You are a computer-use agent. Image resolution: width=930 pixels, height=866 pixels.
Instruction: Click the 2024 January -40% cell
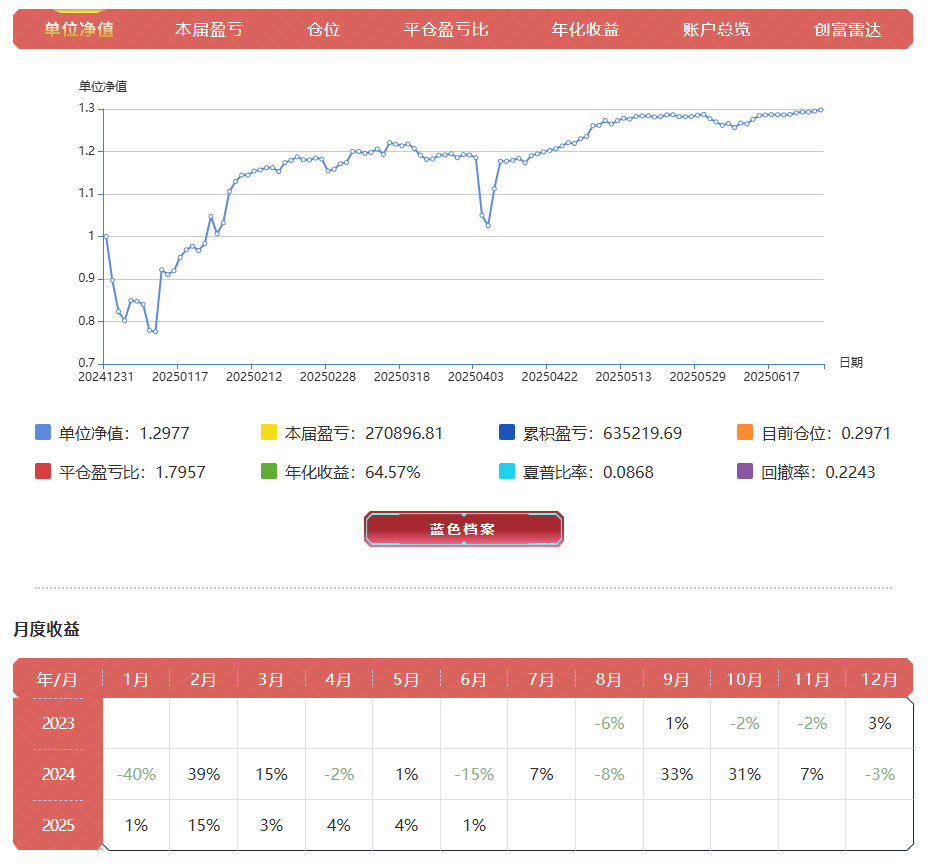(136, 774)
